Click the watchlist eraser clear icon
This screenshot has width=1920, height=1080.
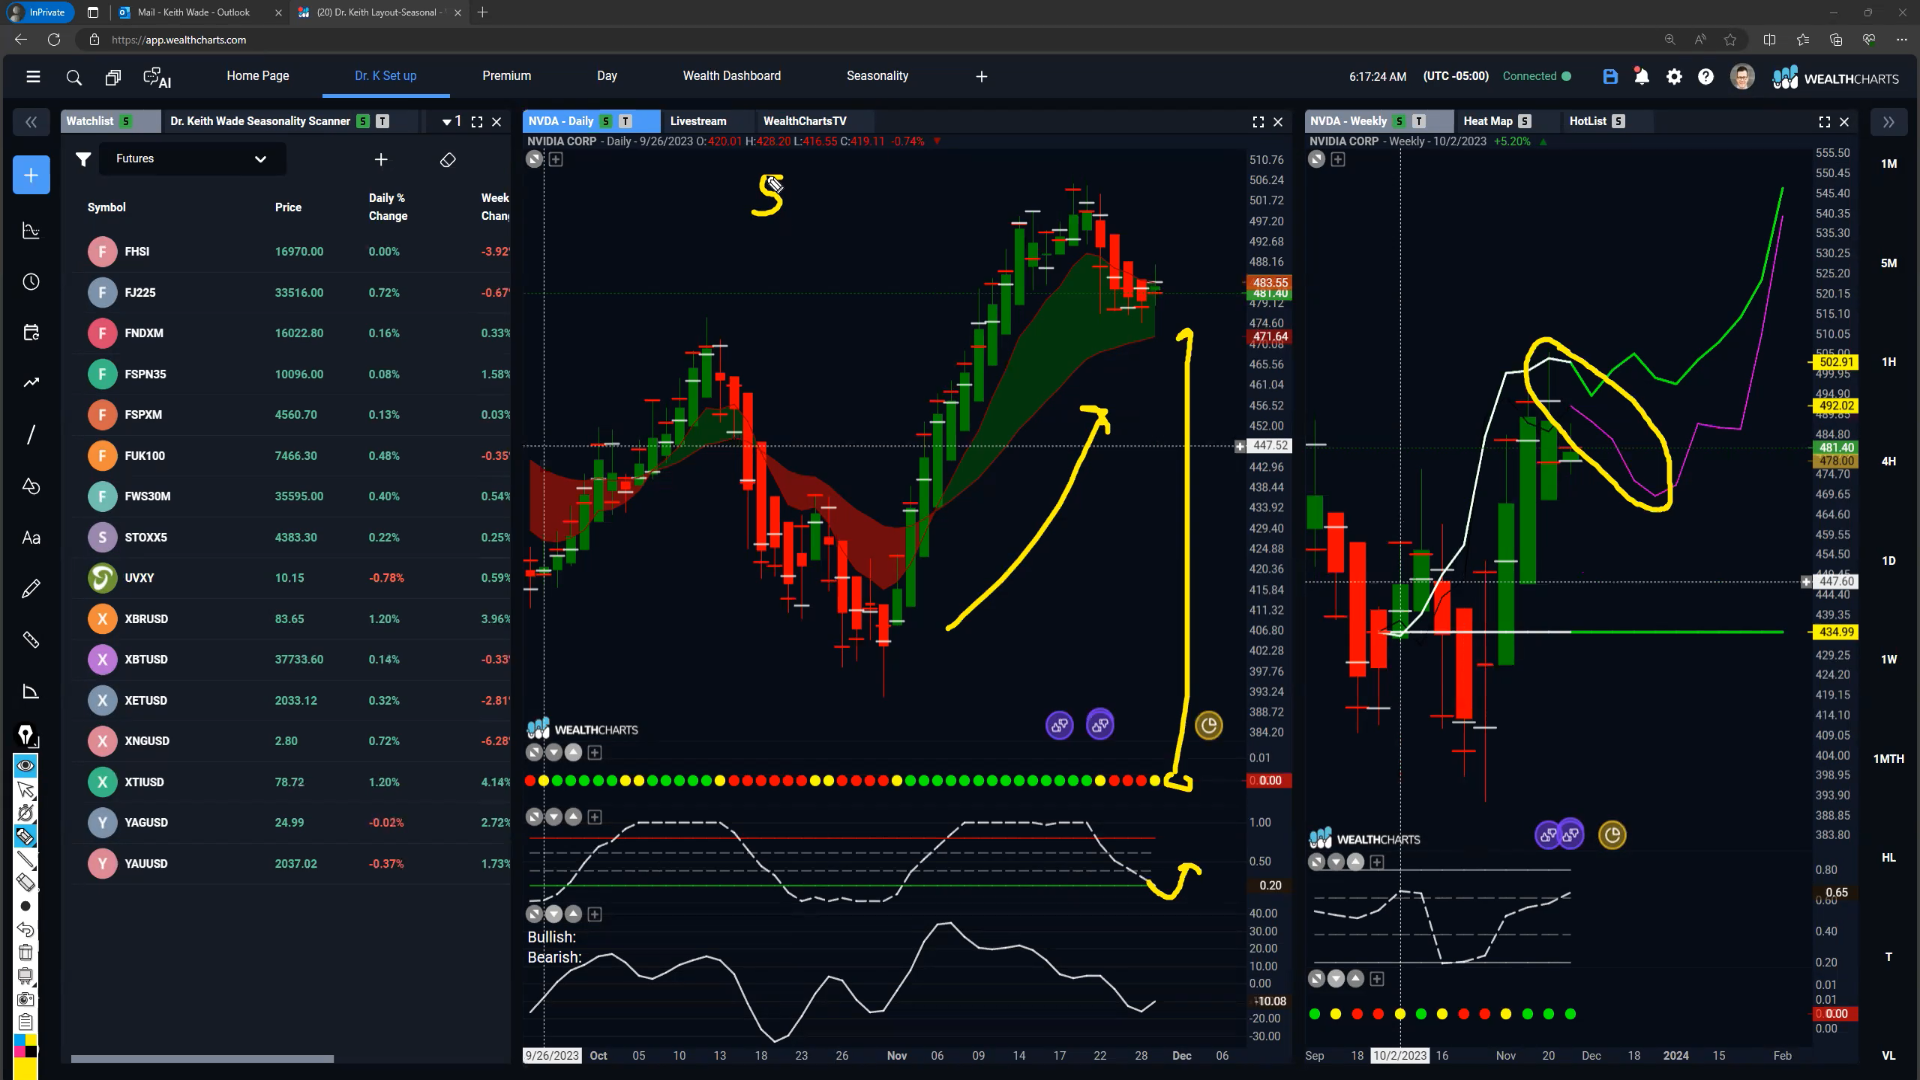(448, 159)
